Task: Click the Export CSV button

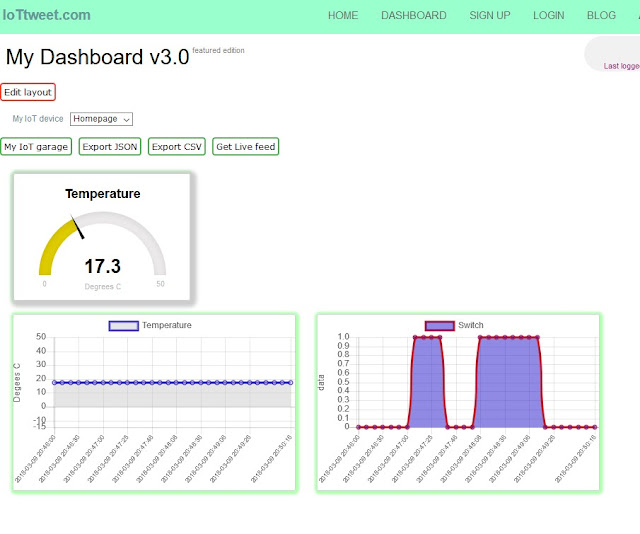Action: pyautogui.click(x=177, y=147)
